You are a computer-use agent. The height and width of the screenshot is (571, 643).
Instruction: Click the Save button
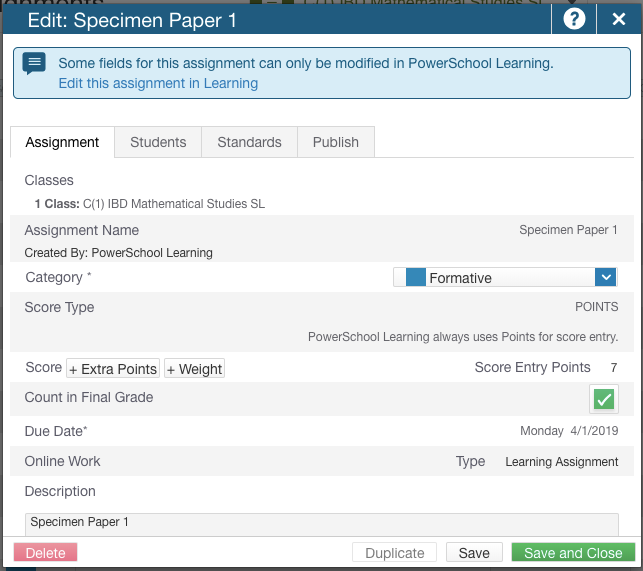click(474, 553)
